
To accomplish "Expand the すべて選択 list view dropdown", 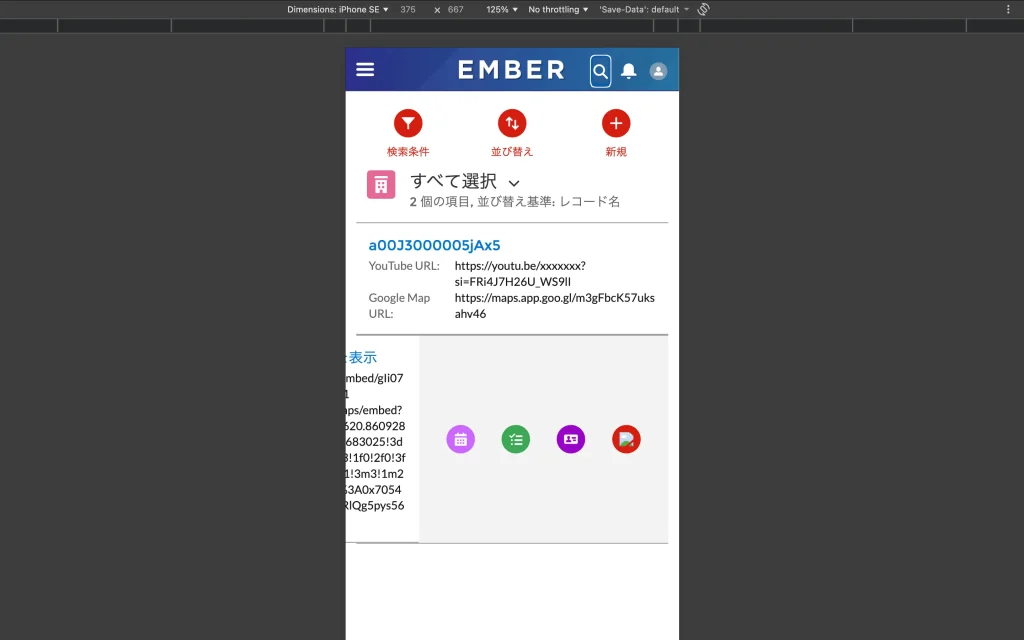I will coord(514,183).
